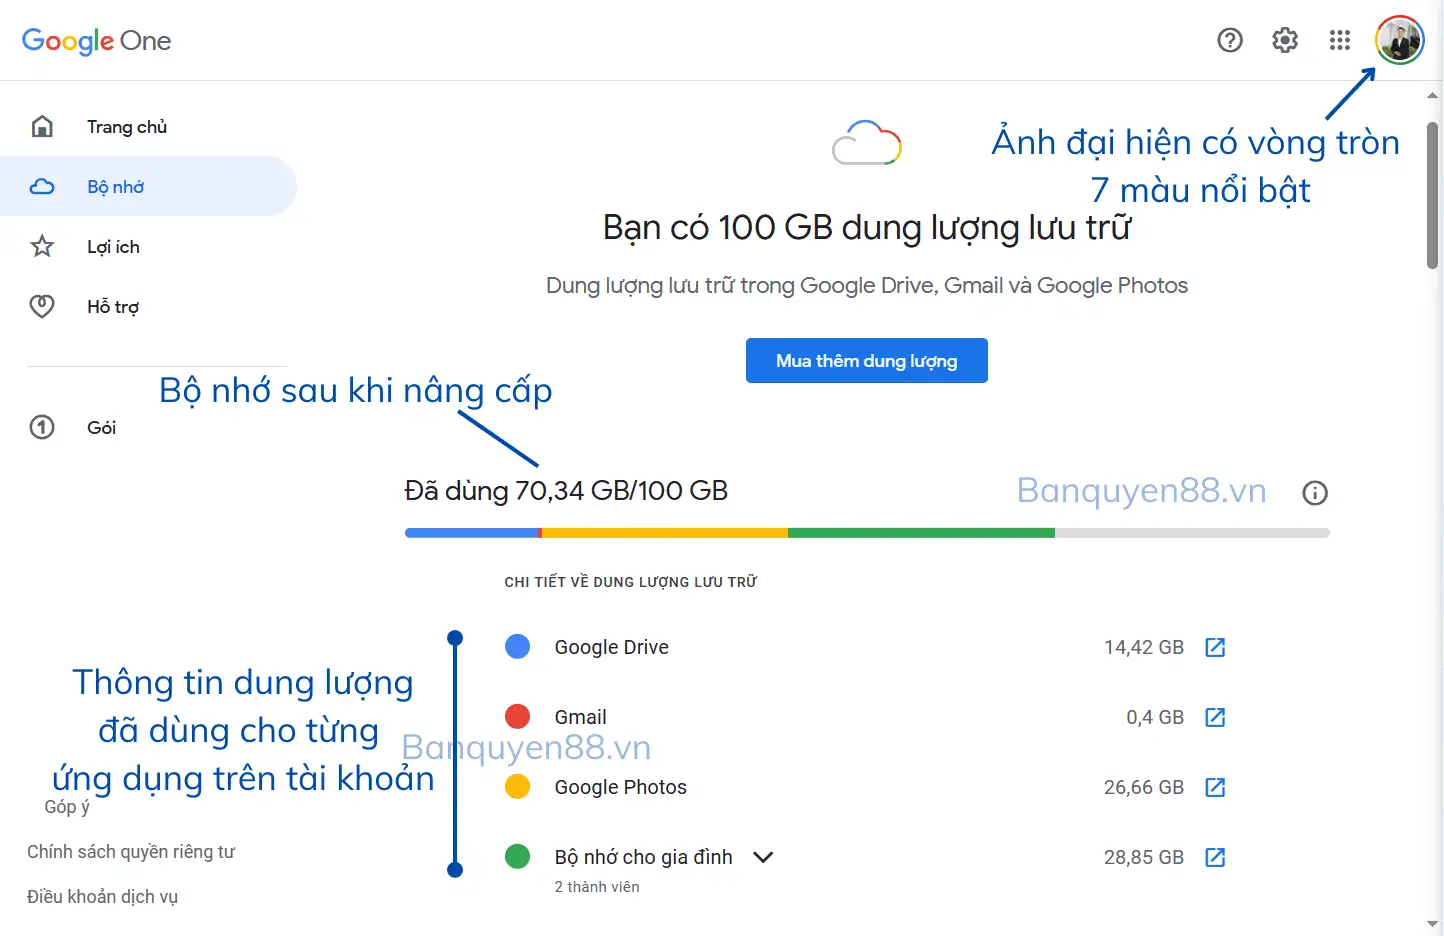Select the Bộ nhớ cloud icon
Screen dimensions: 1444x936
click(42, 186)
